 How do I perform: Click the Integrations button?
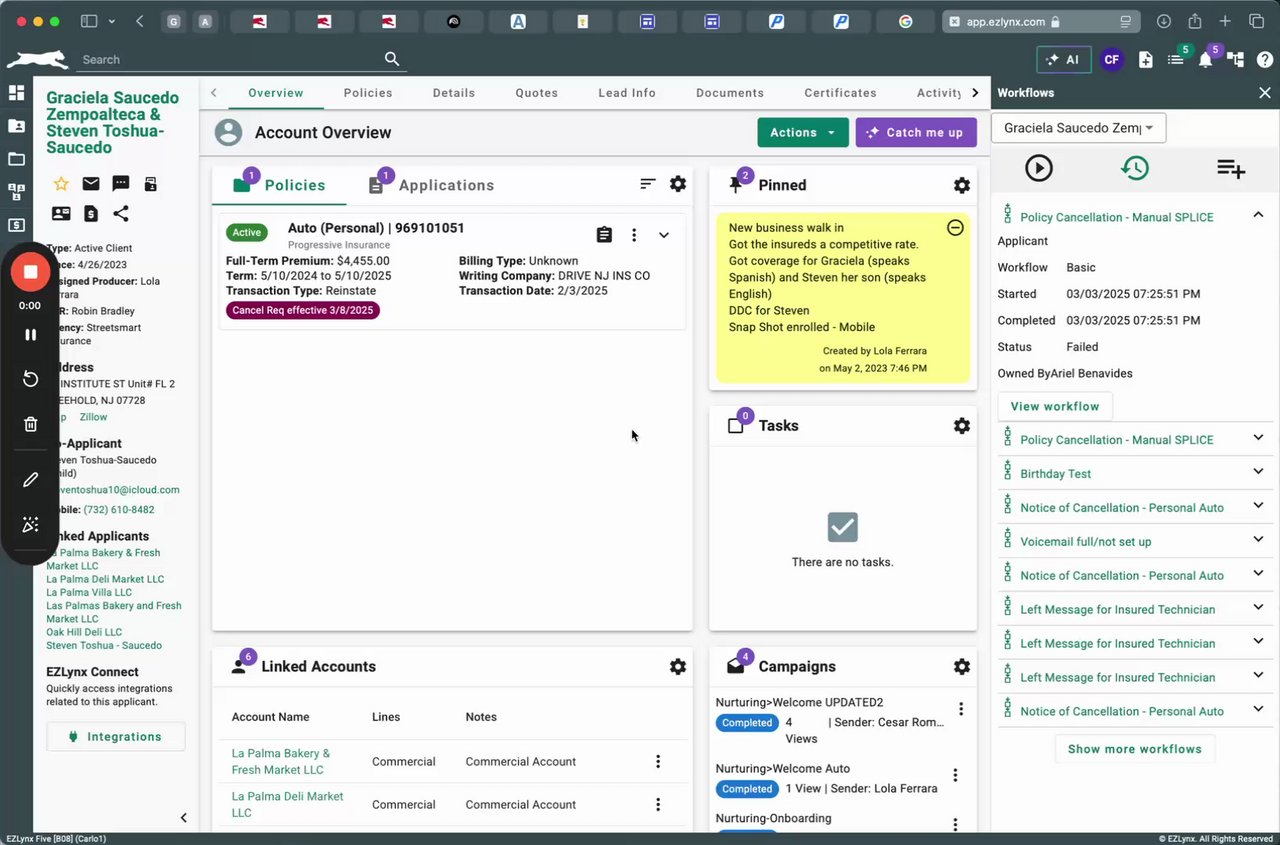click(x=116, y=737)
